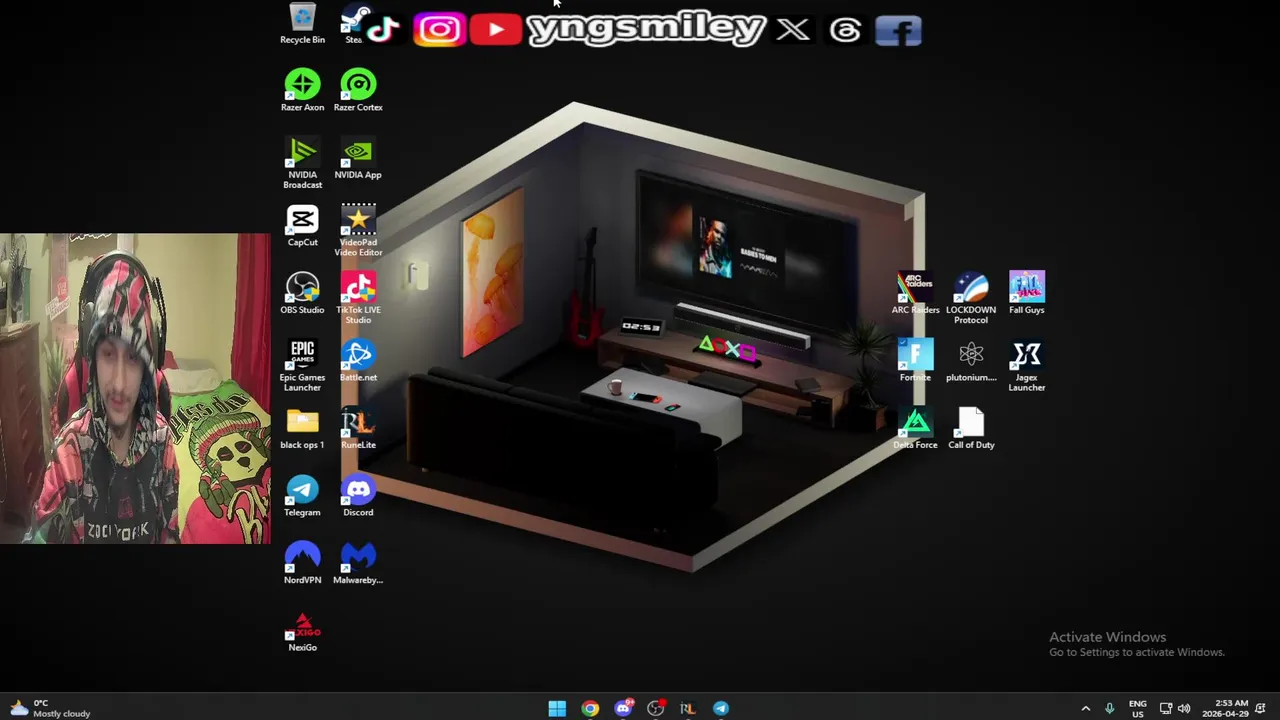Launch ARC Raiders game shortcut

coord(915,293)
